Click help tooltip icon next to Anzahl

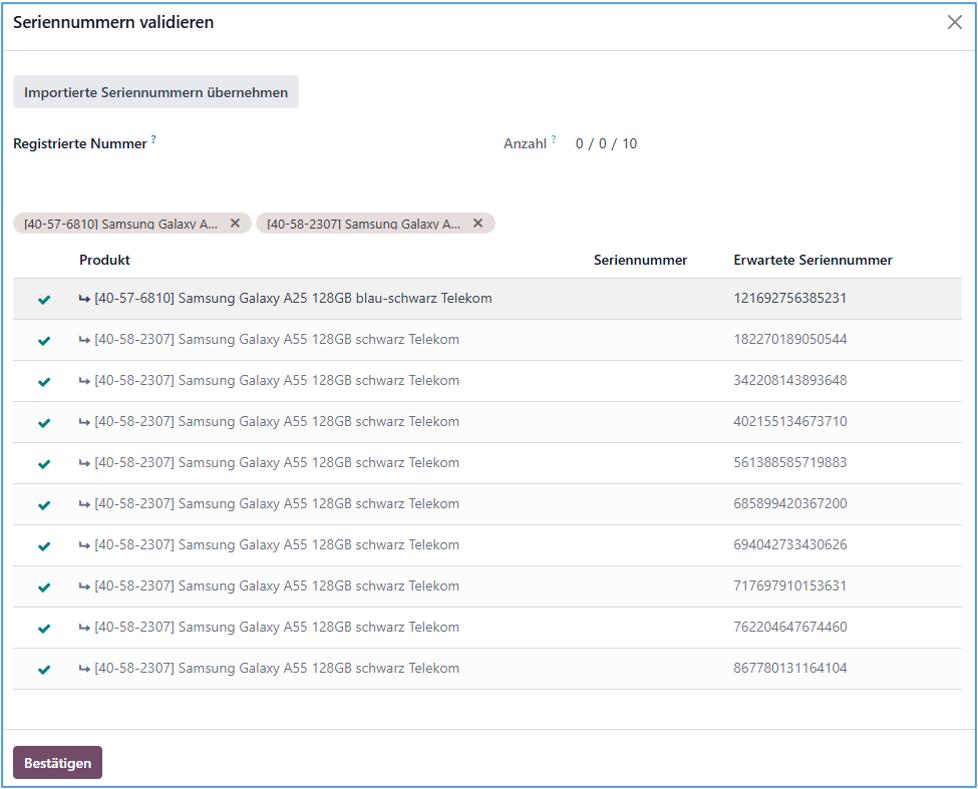(554, 140)
